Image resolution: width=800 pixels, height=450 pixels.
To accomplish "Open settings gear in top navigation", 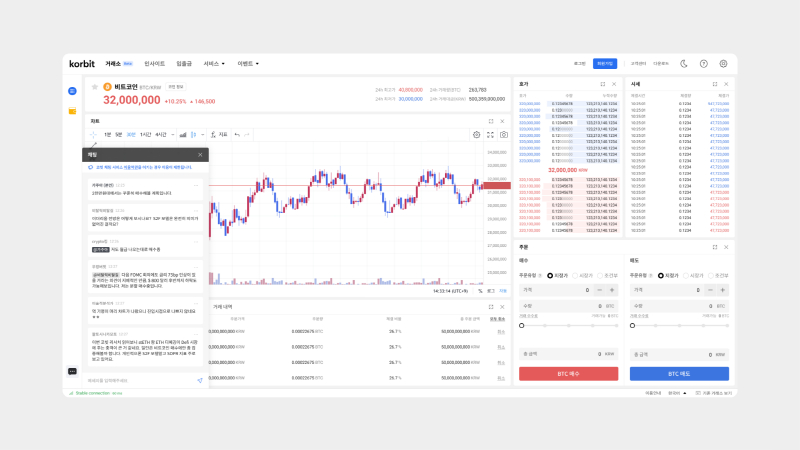I will click(x=723, y=63).
